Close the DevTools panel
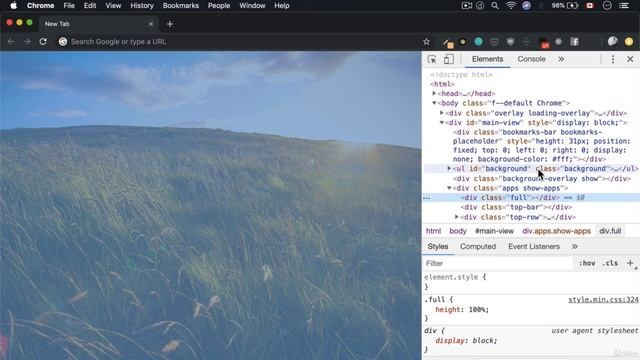This screenshot has height=360, width=640. click(x=630, y=59)
